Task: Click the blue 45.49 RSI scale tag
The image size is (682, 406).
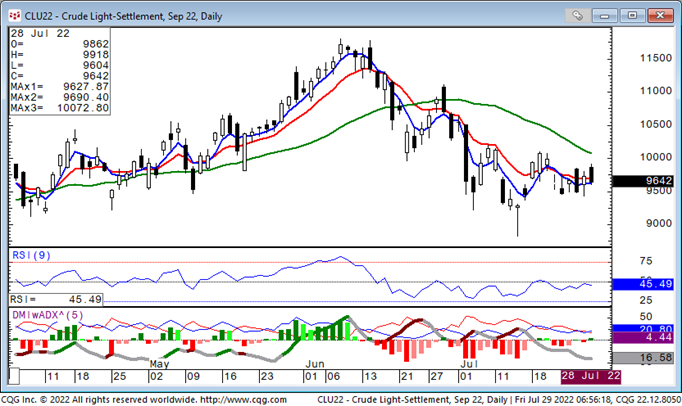Action: point(642,284)
